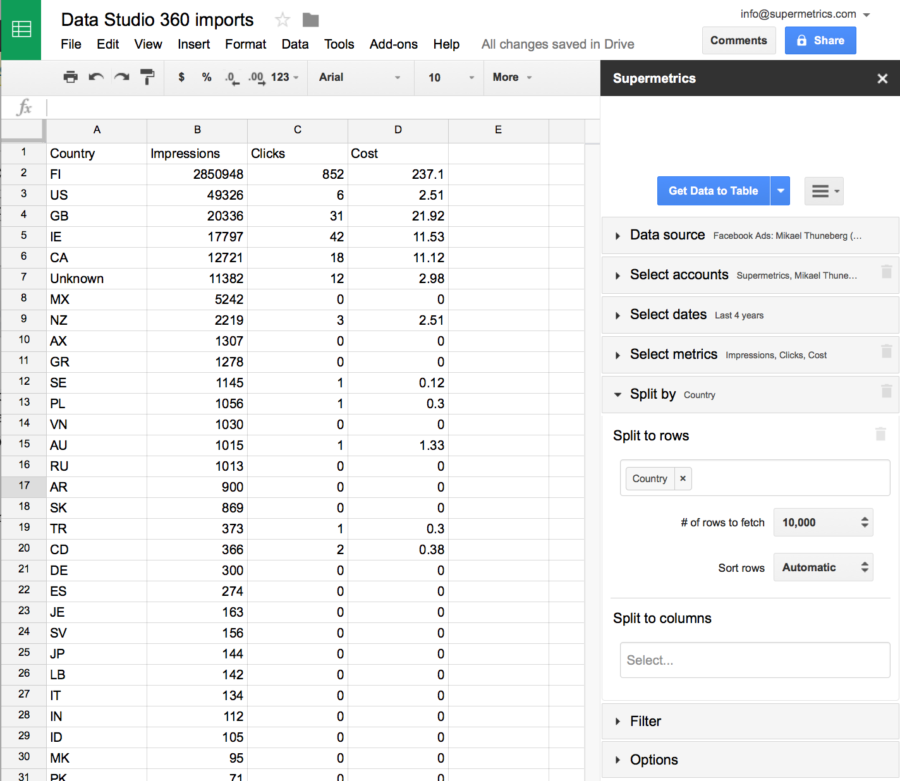Delete the Select metrics section
Image resolution: width=900 pixels, height=781 pixels.
[886, 351]
